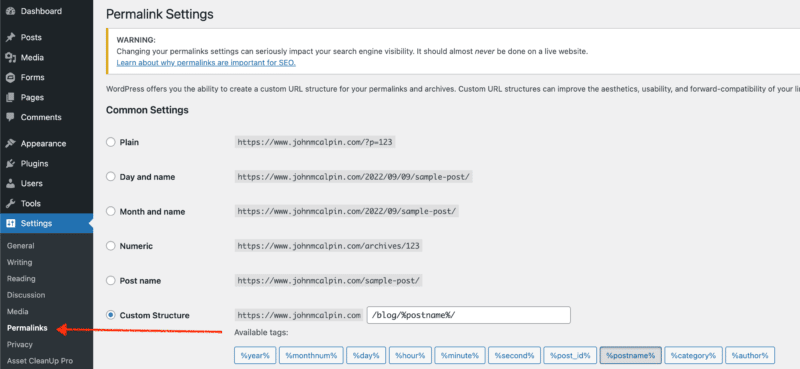The height and width of the screenshot is (369, 800).
Task: Click the Month and name example URL
Action: pyautogui.click(x=347, y=211)
